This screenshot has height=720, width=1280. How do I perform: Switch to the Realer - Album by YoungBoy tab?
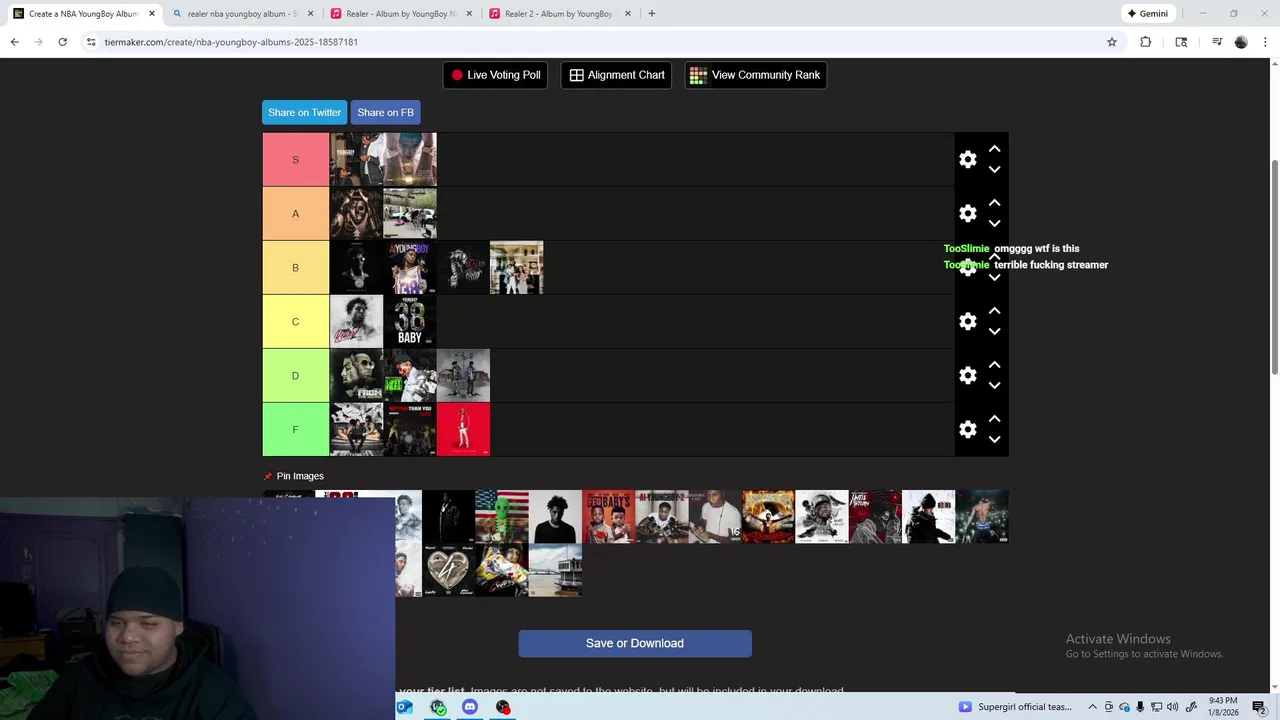pyautogui.click(x=400, y=14)
